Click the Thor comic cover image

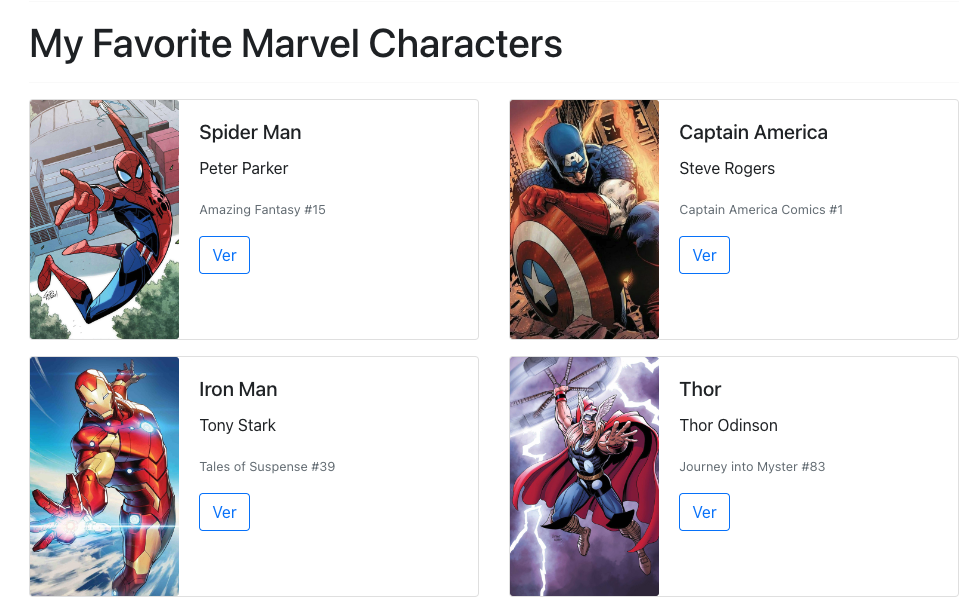(584, 476)
